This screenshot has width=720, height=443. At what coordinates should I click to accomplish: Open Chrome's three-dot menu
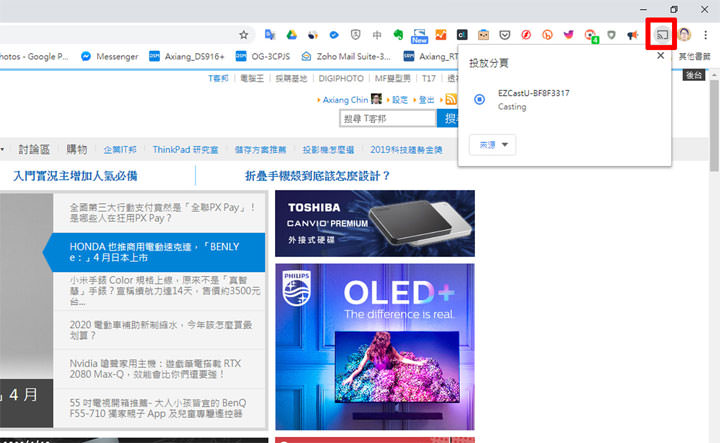(x=707, y=34)
